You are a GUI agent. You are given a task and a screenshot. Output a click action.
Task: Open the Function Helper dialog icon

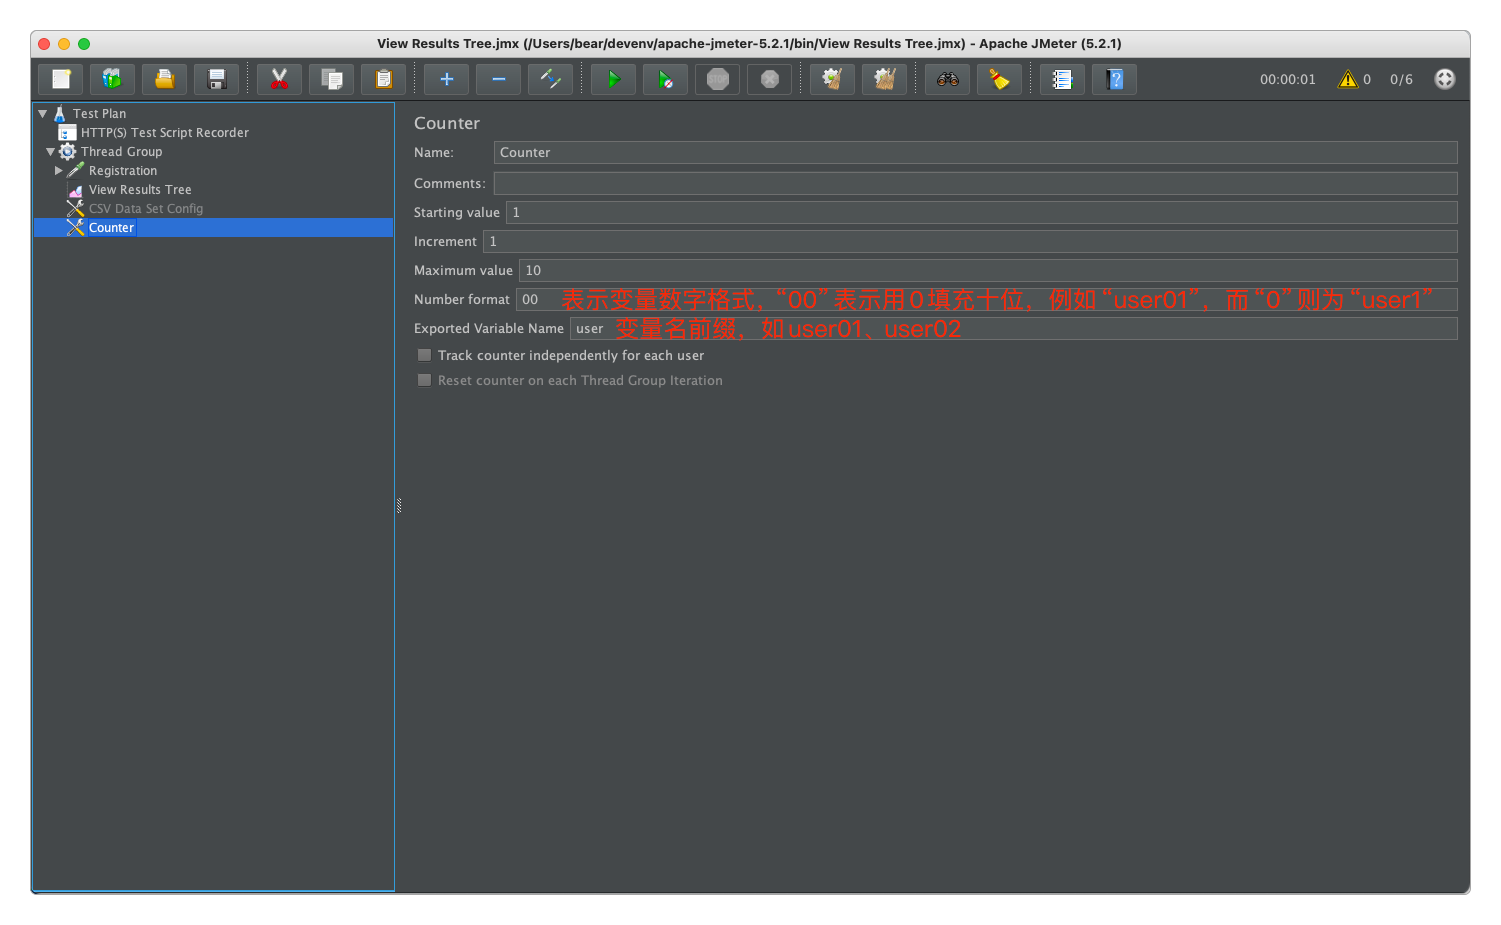pos(1062,79)
